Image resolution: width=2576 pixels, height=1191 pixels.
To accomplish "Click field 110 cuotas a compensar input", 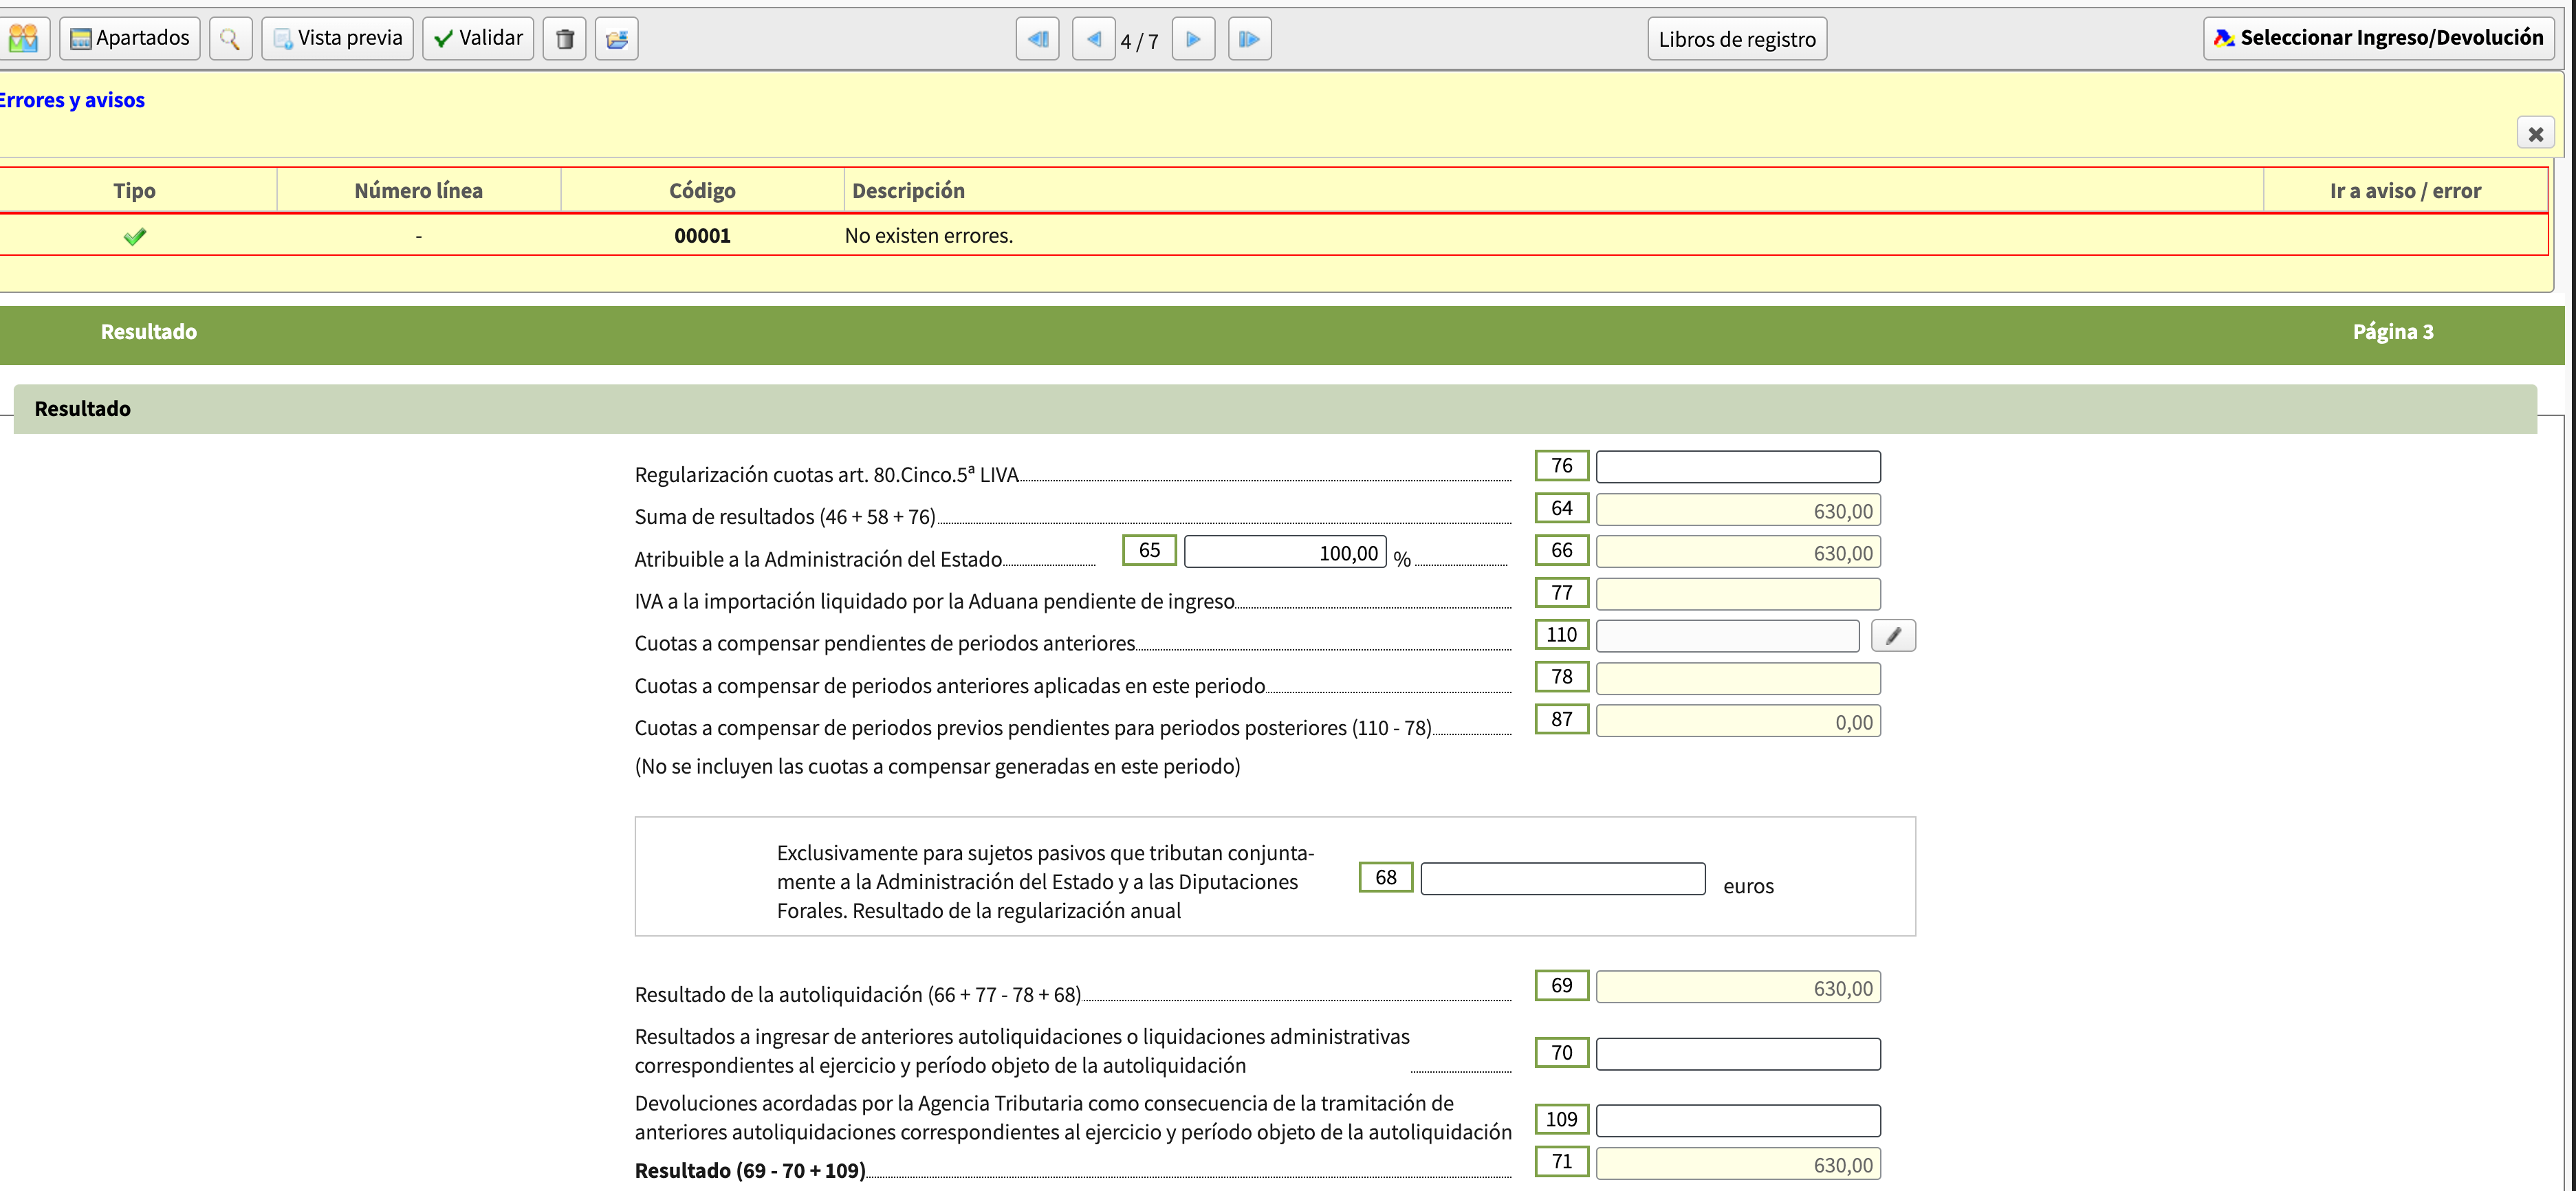I will coord(1727,636).
